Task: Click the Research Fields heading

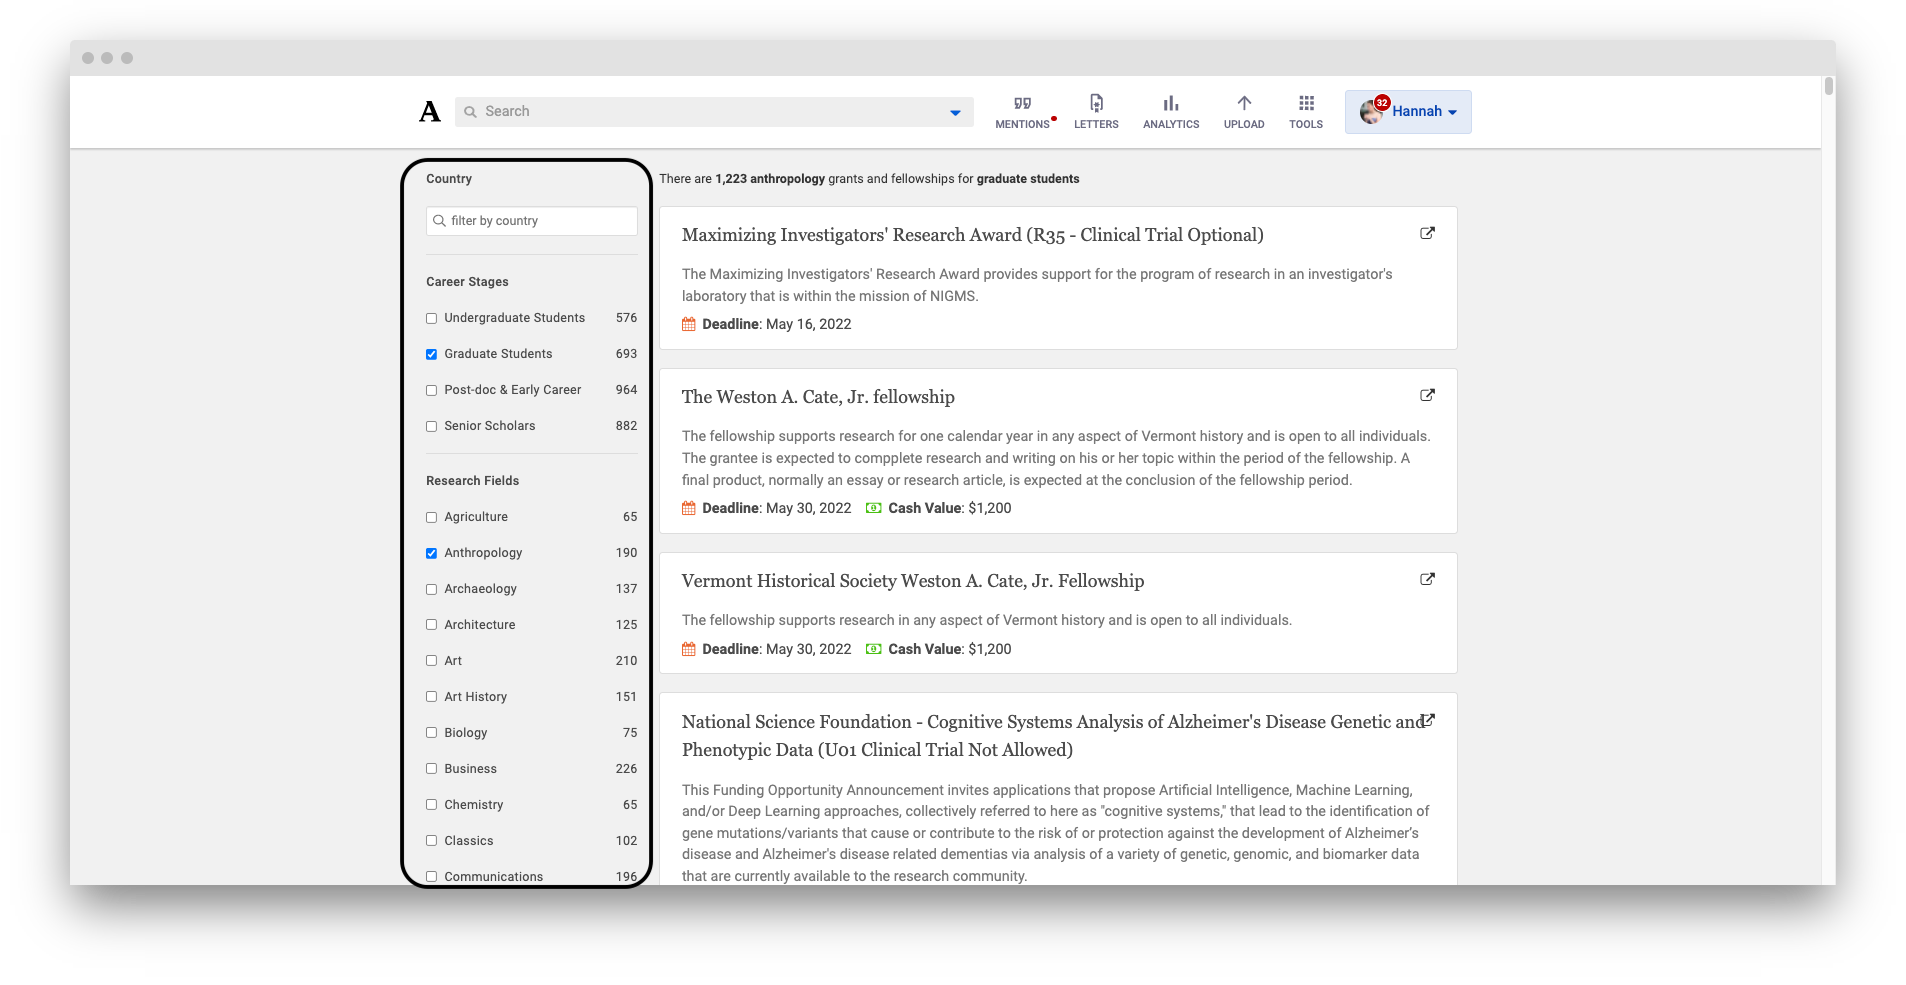Action: (472, 481)
